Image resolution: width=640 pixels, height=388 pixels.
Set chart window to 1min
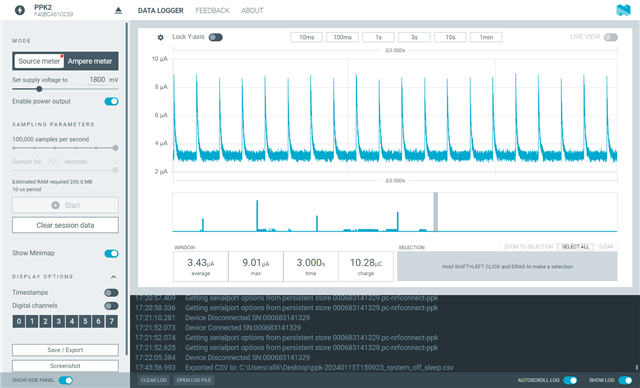(486, 38)
